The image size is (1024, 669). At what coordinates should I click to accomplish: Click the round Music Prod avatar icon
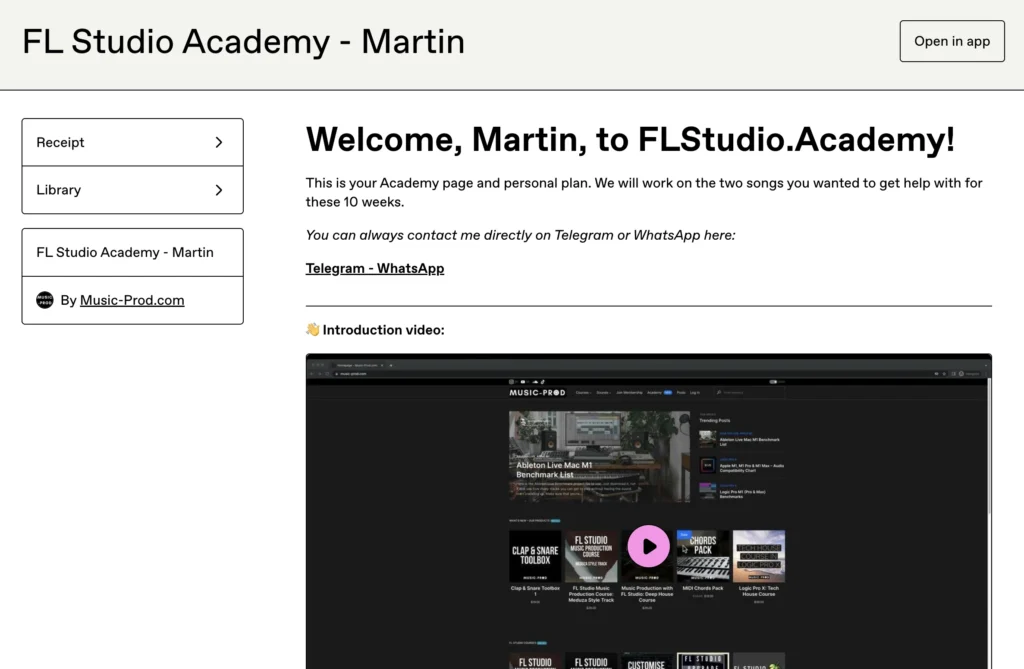[x=45, y=300]
